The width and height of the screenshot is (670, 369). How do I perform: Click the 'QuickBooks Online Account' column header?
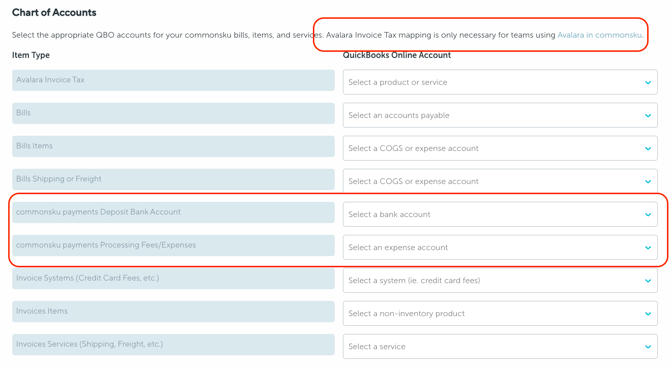click(x=397, y=55)
